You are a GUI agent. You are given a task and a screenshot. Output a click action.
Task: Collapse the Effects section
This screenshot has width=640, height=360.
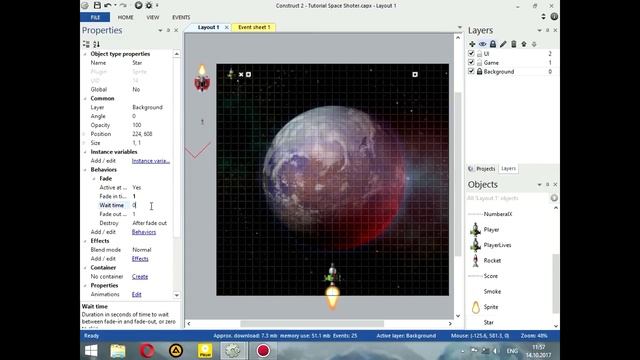click(x=85, y=241)
